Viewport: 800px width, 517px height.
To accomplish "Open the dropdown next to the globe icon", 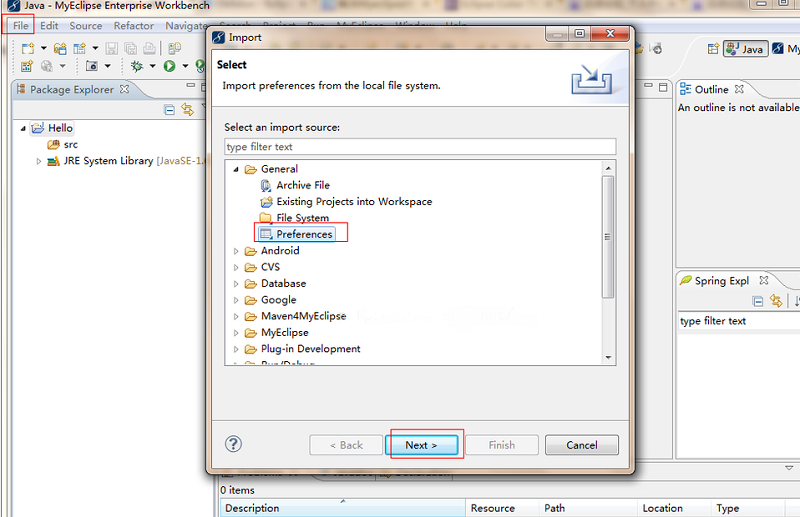I will click(x=62, y=66).
